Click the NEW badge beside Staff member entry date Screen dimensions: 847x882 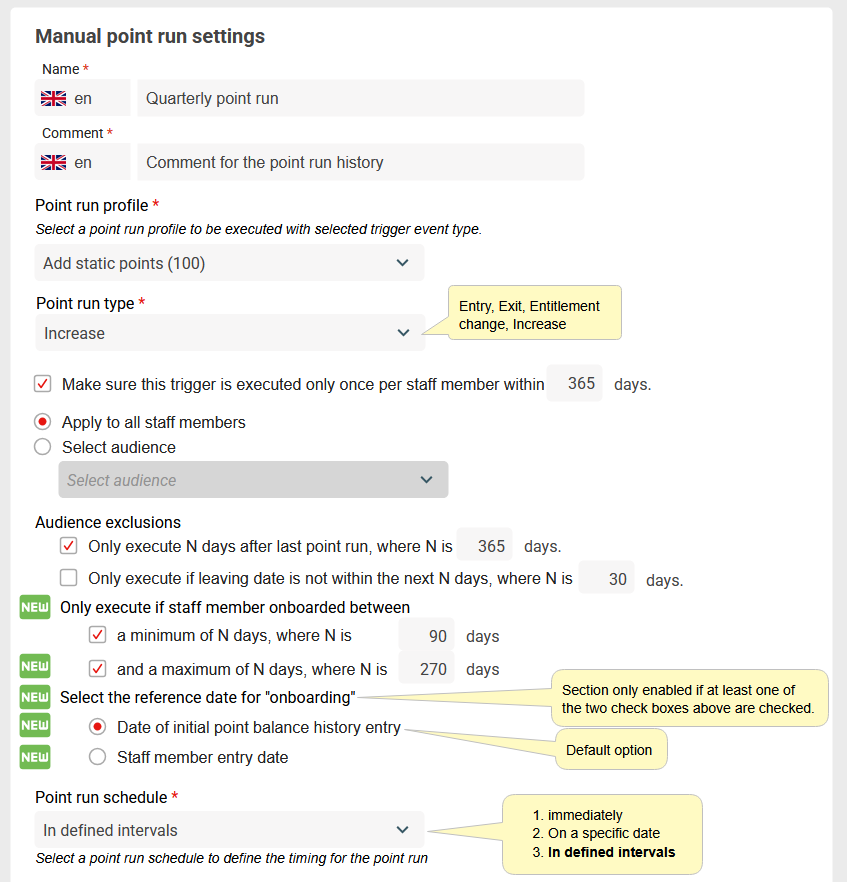(x=35, y=757)
